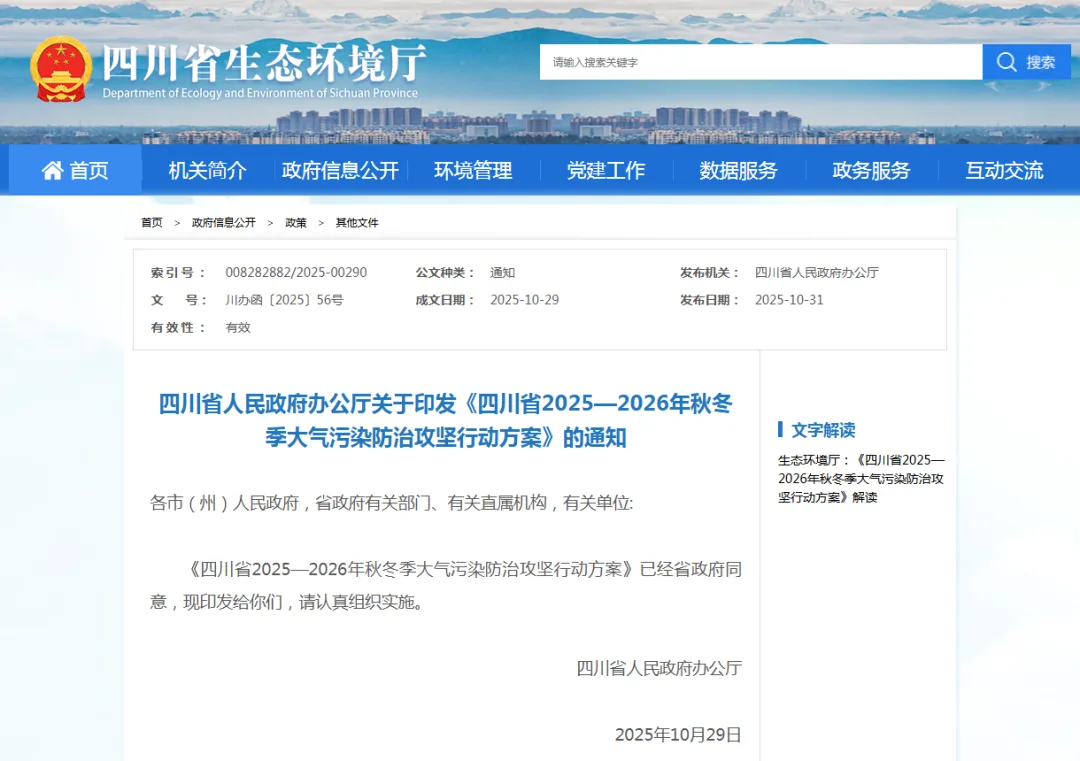Click the 文字解读 sidebar heading
Screen dimensions: 1080x761
823,430
